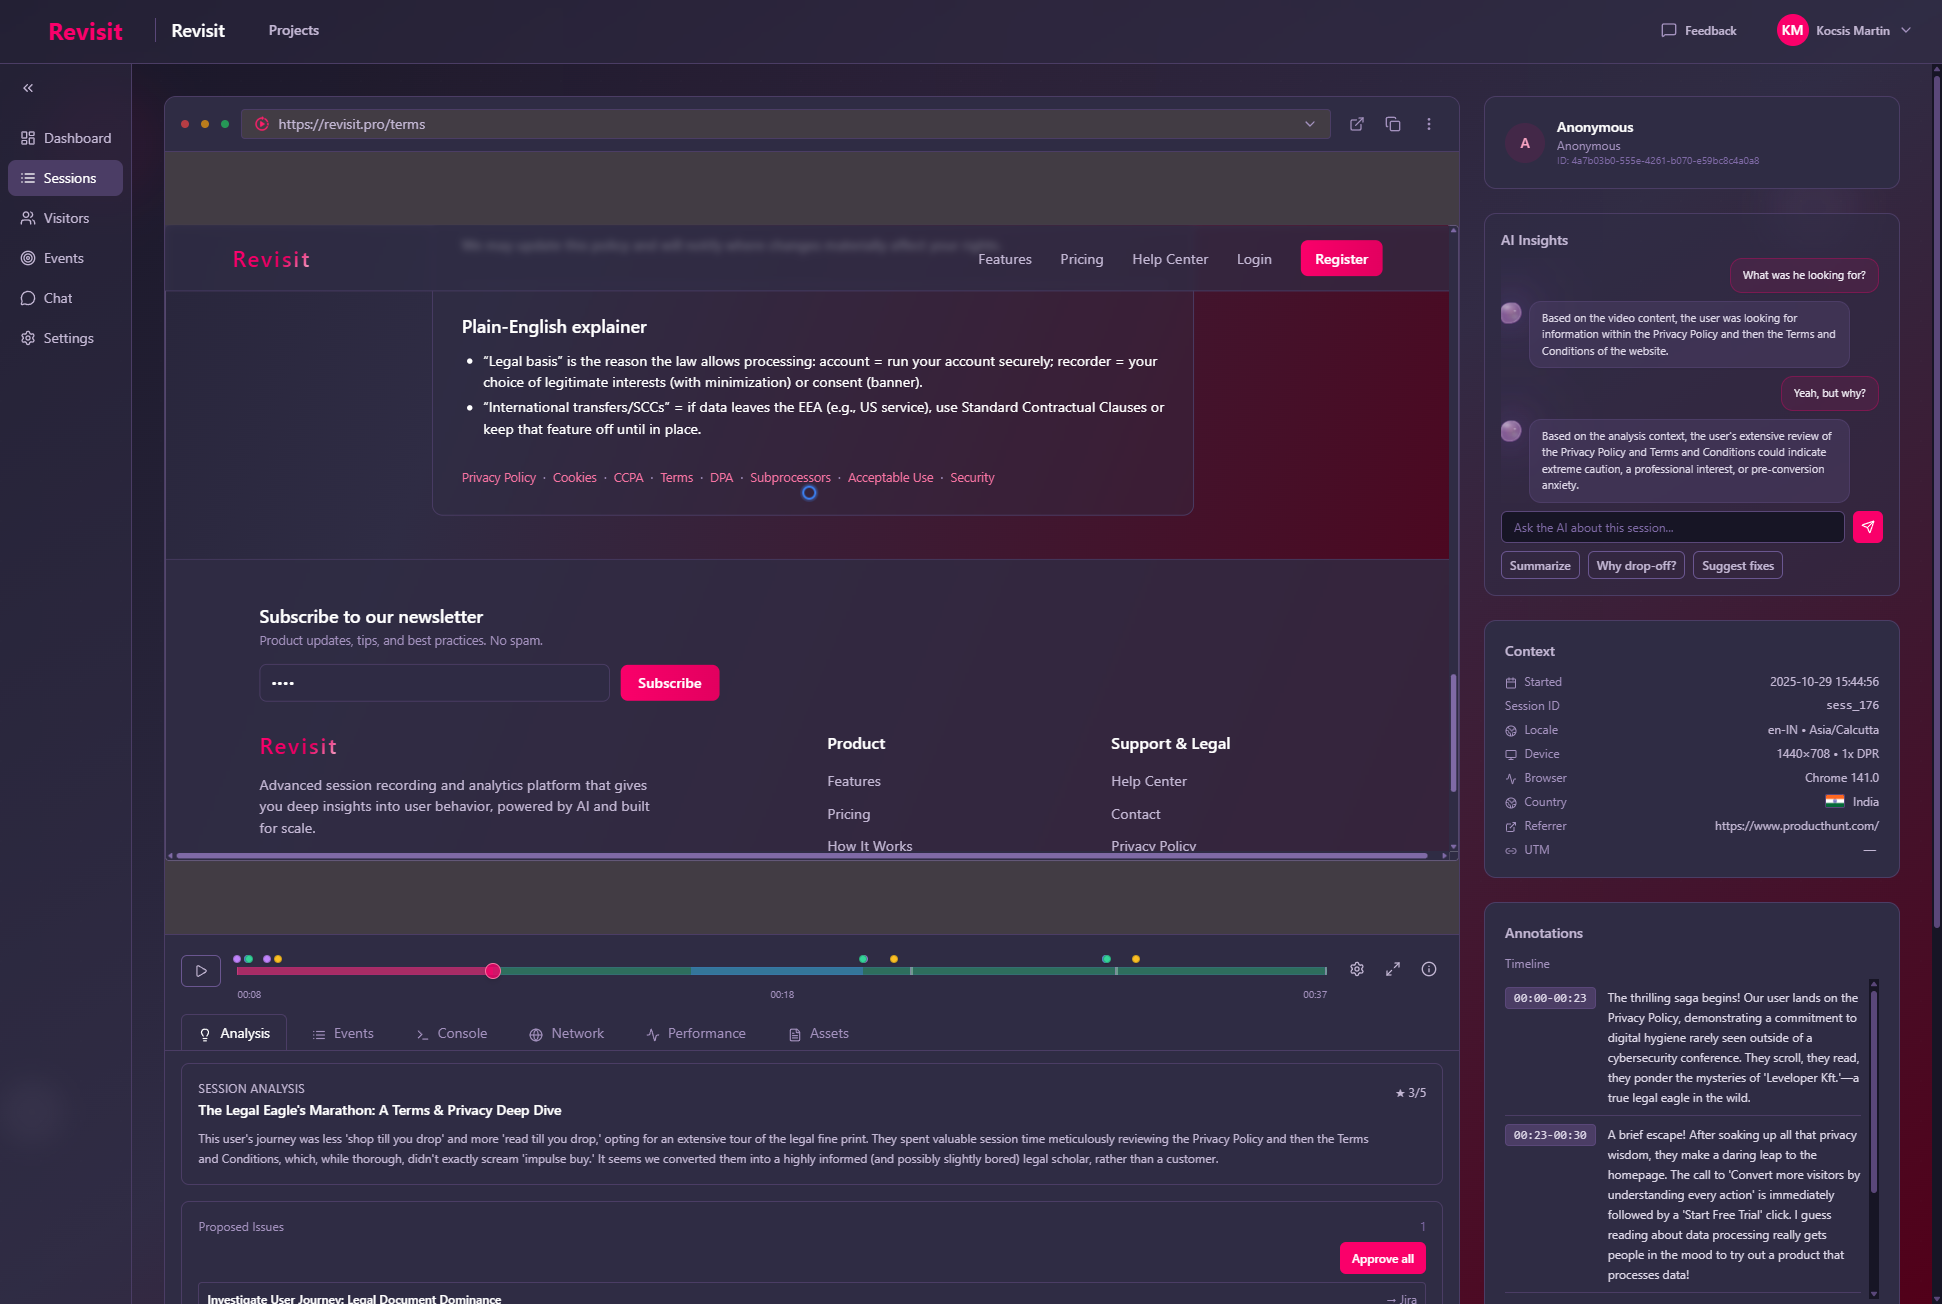Open the Projects menu item
Image resolution: width=1942 pixels, height=1304 pixels.
294,31
